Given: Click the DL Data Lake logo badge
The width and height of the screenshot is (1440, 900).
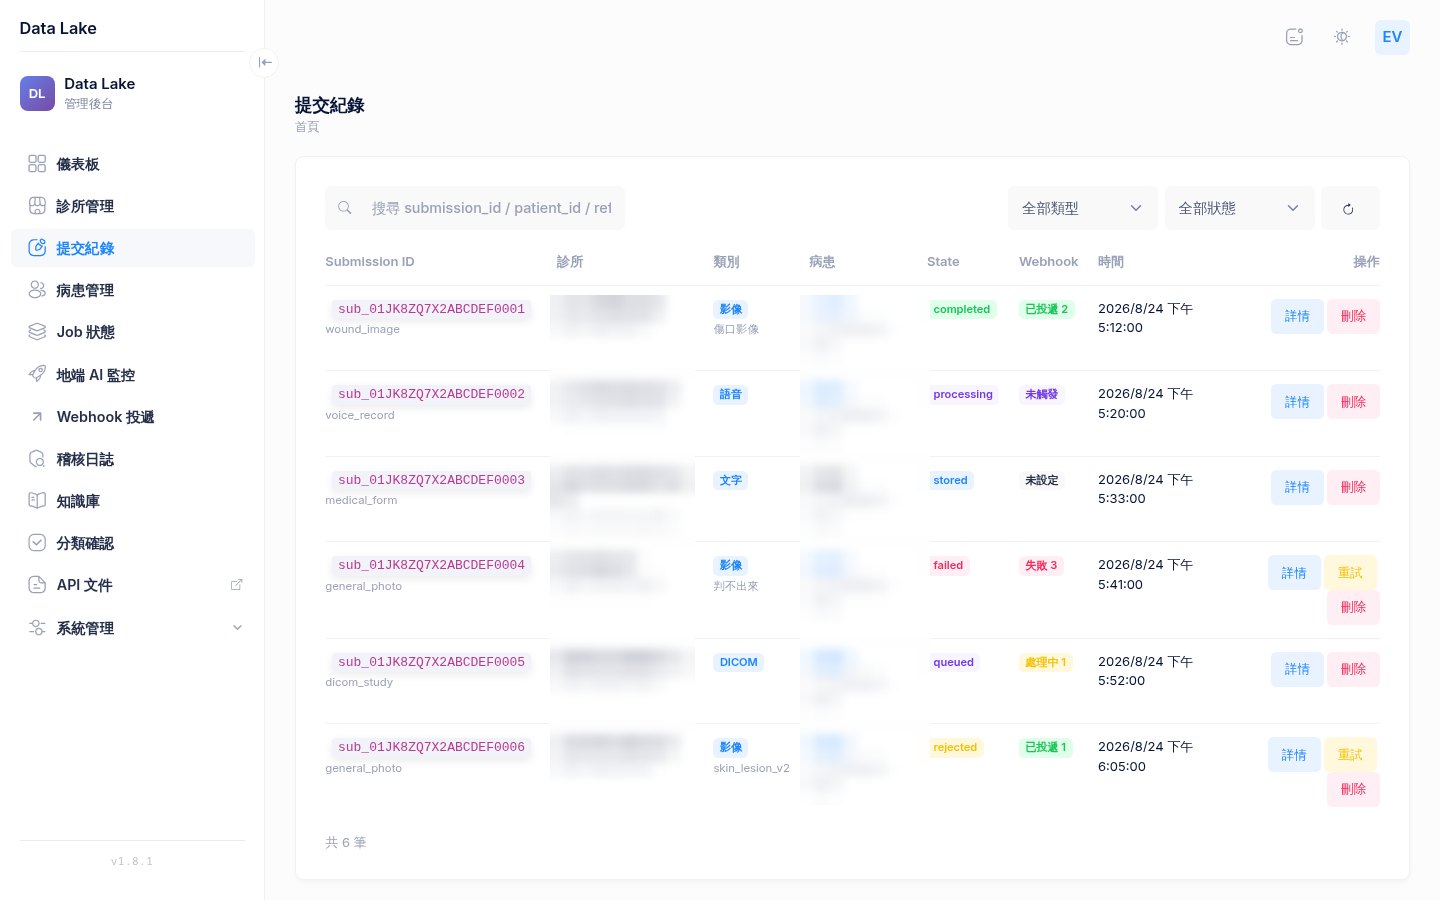Looking at the screenshot, I should tap(37, 93).
